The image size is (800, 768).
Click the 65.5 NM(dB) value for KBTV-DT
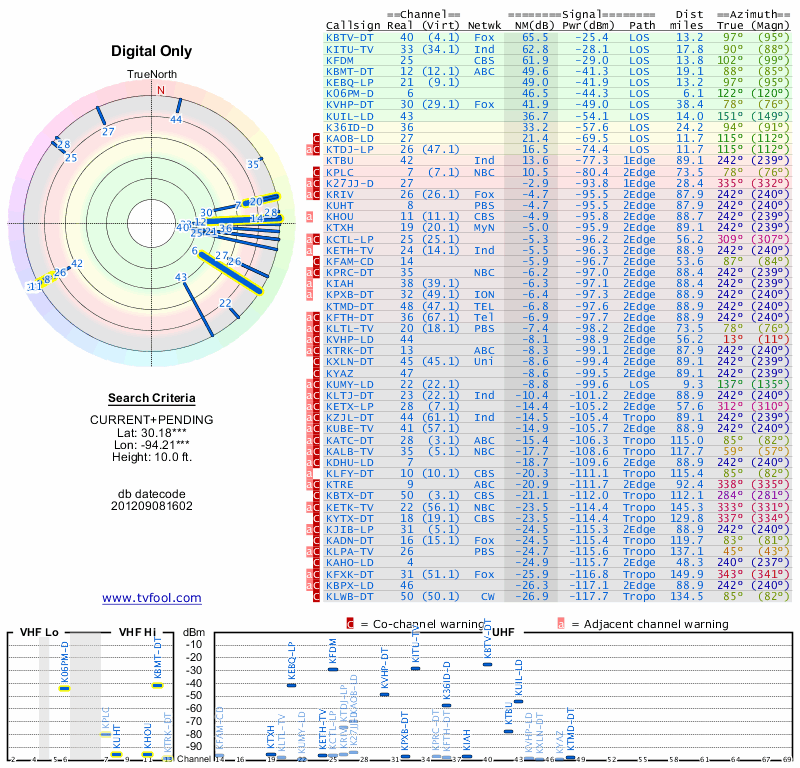click(x=535, y=38)
